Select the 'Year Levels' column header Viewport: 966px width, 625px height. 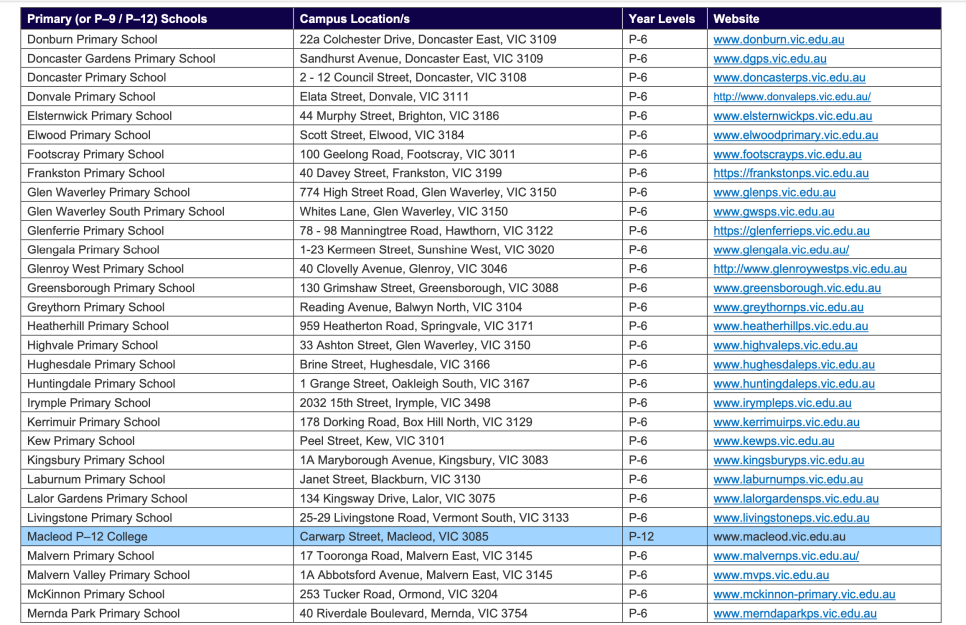point(661,19)
